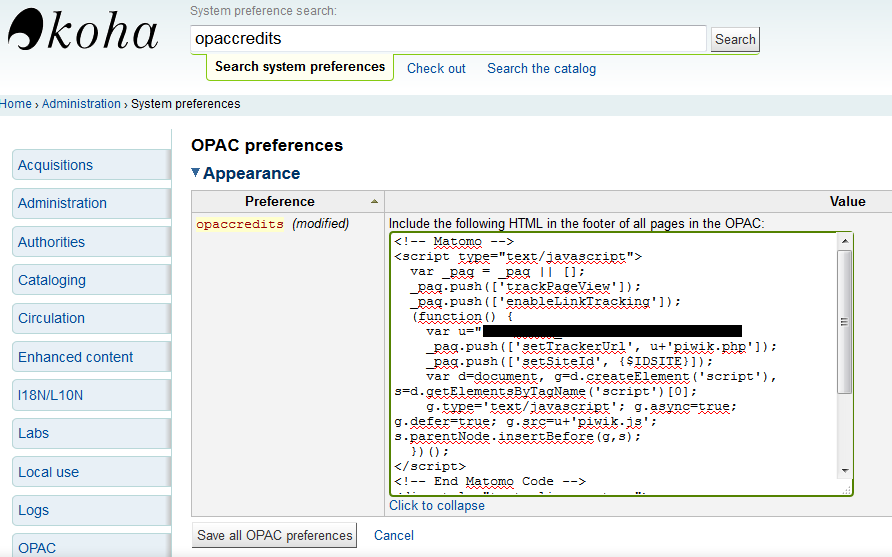Sort by the Preference column arrow

pyautogui.click(x=374, y=201)
